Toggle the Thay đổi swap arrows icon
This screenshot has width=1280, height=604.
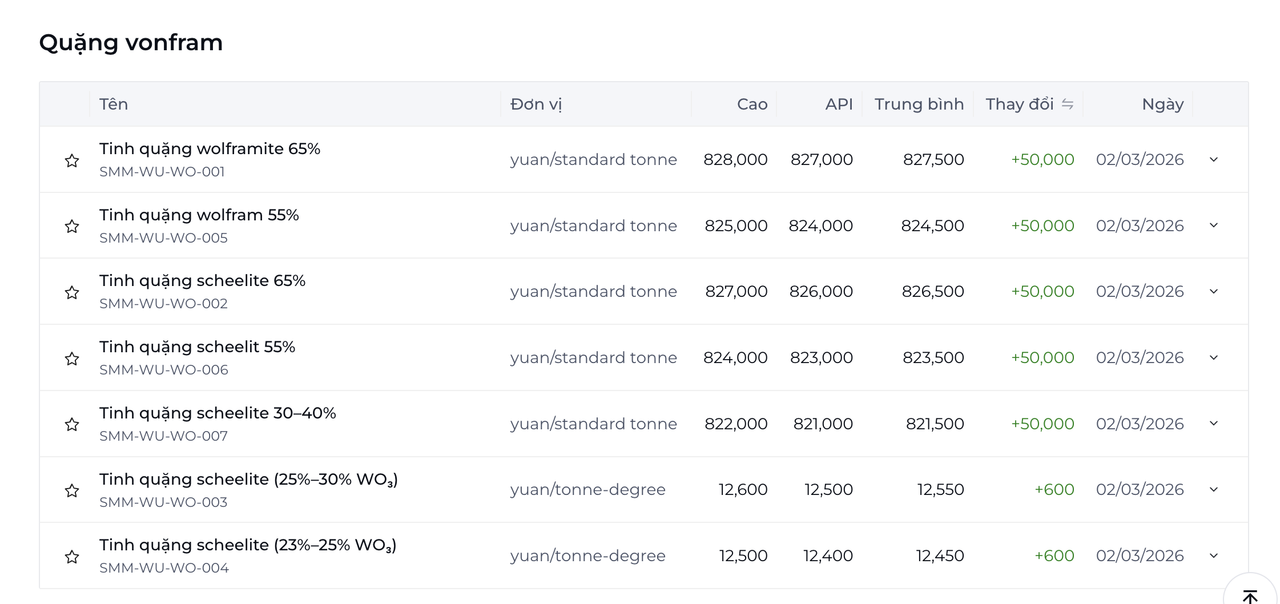pyautogui.click(x=1067, y=104)
